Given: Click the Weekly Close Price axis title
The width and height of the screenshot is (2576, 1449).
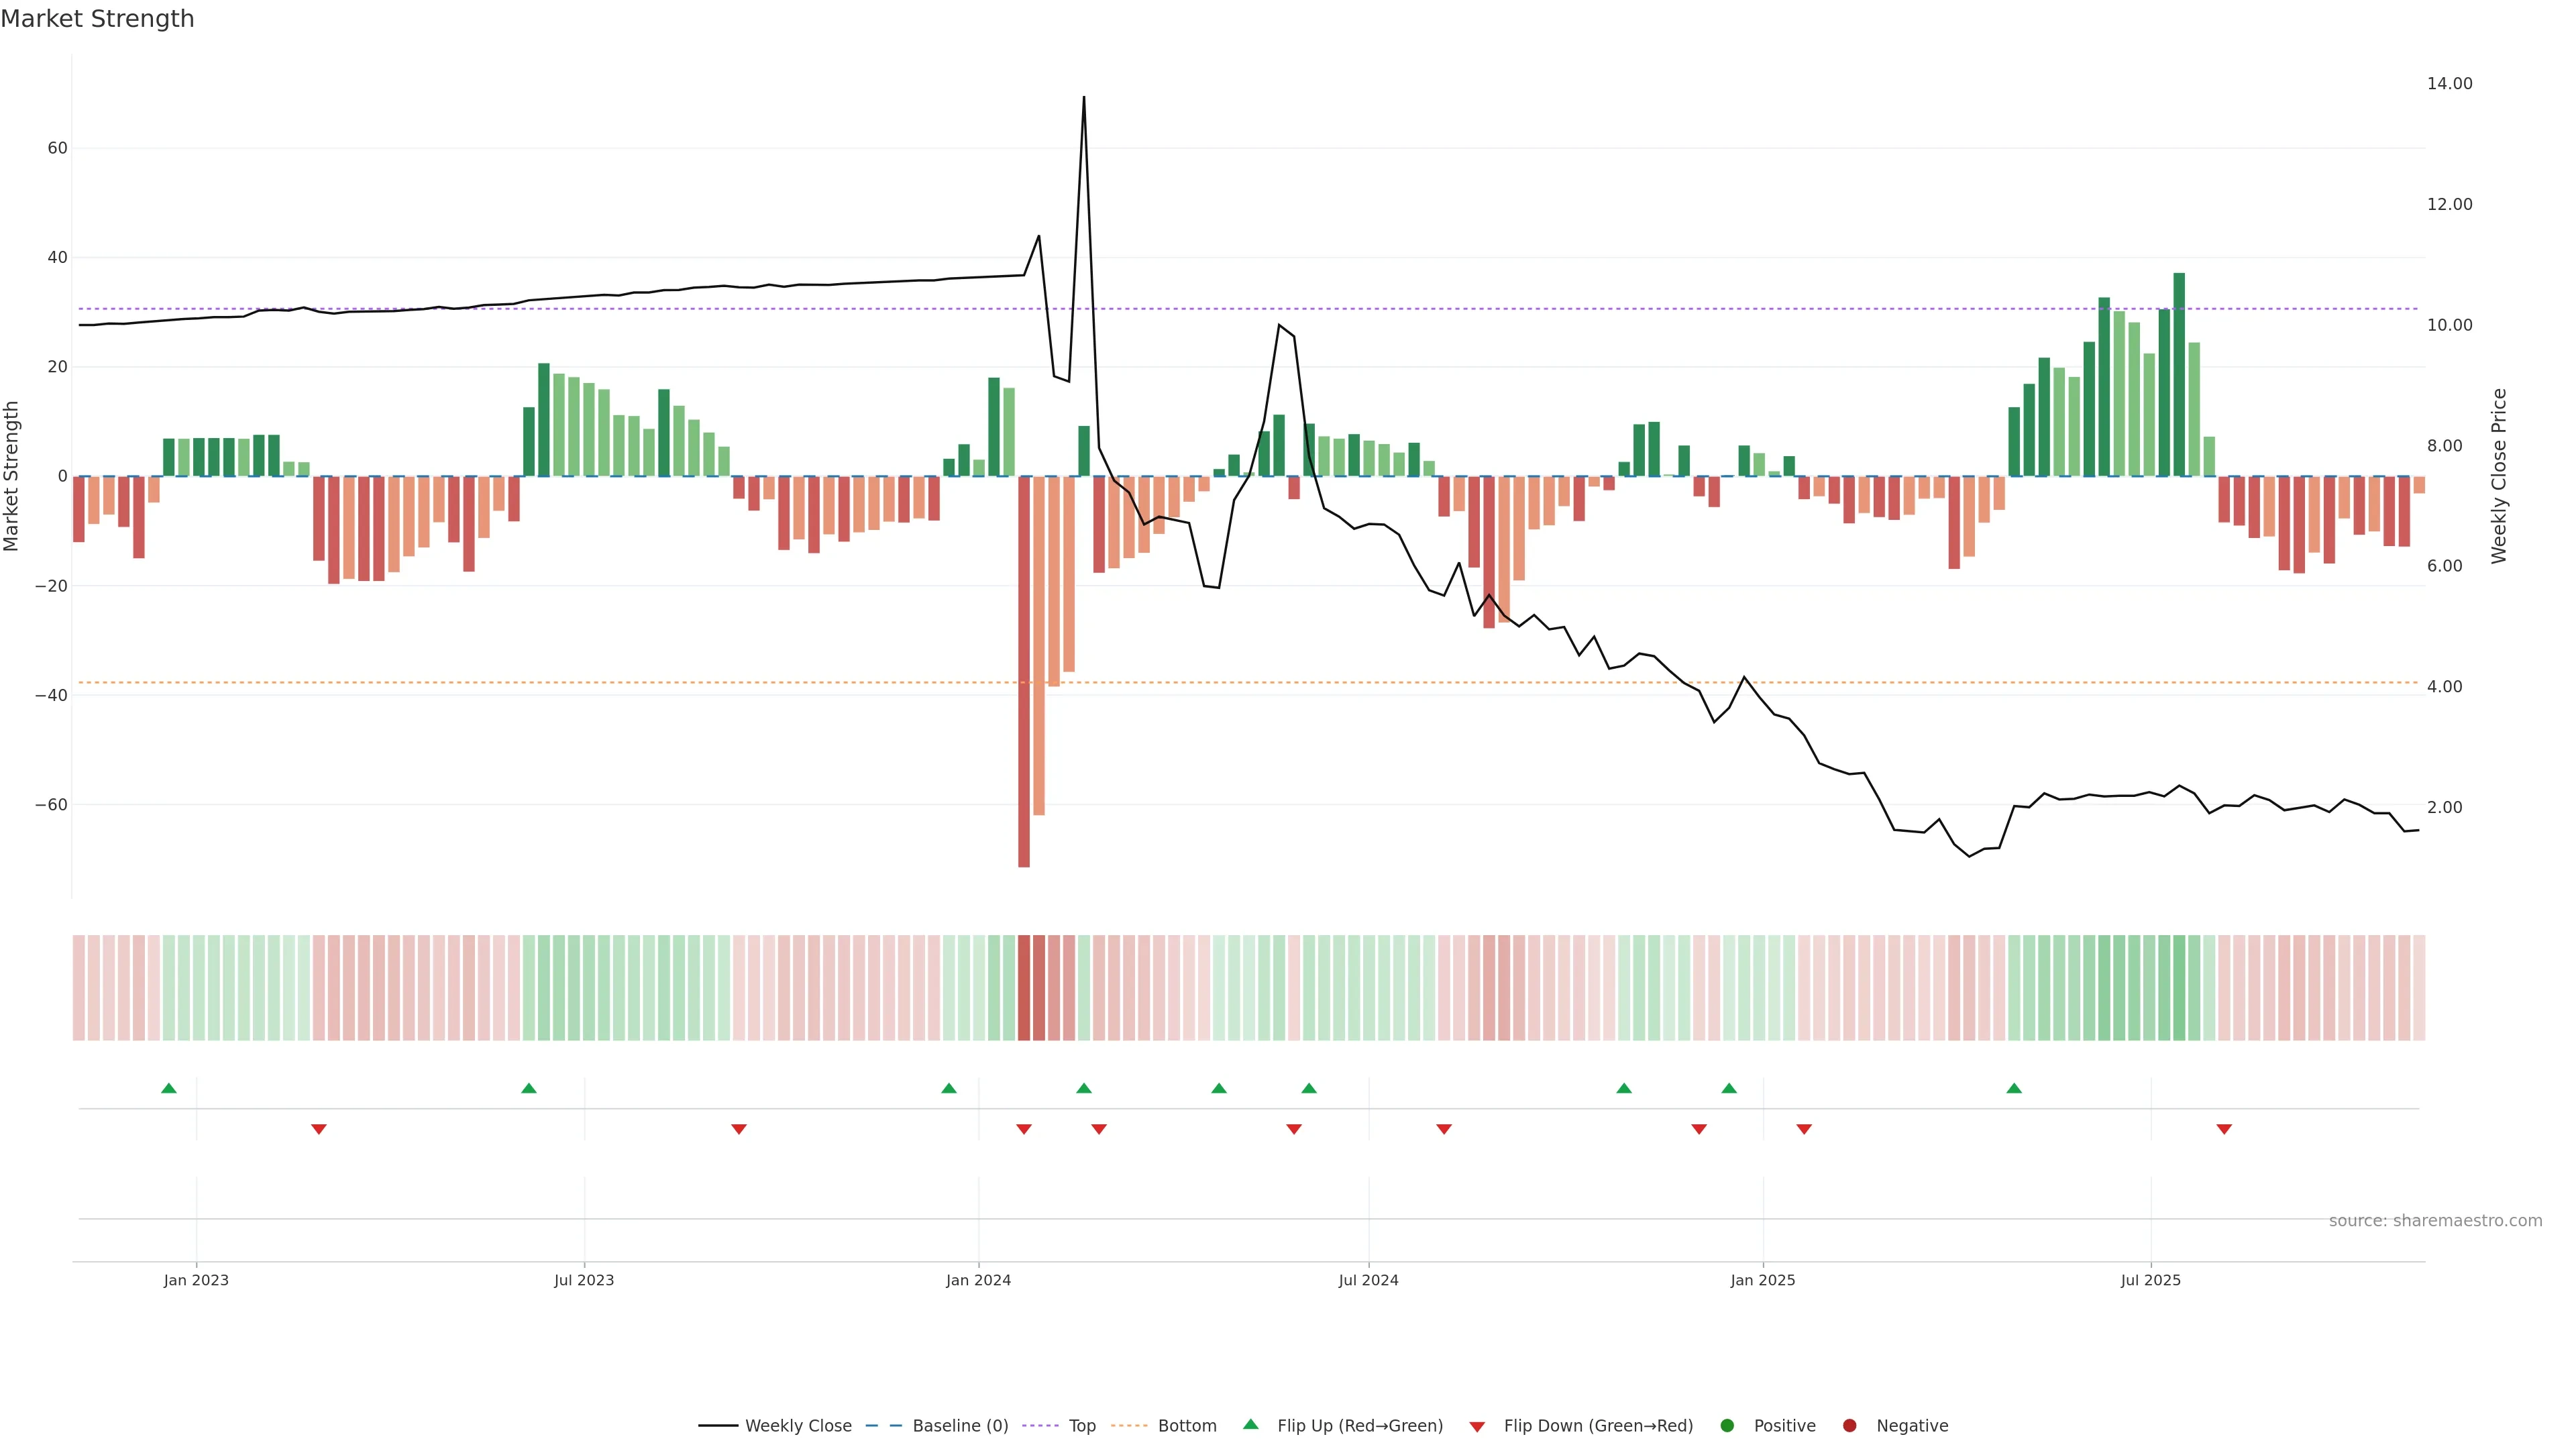Looking at the screenshot, I should [2499, 476].
